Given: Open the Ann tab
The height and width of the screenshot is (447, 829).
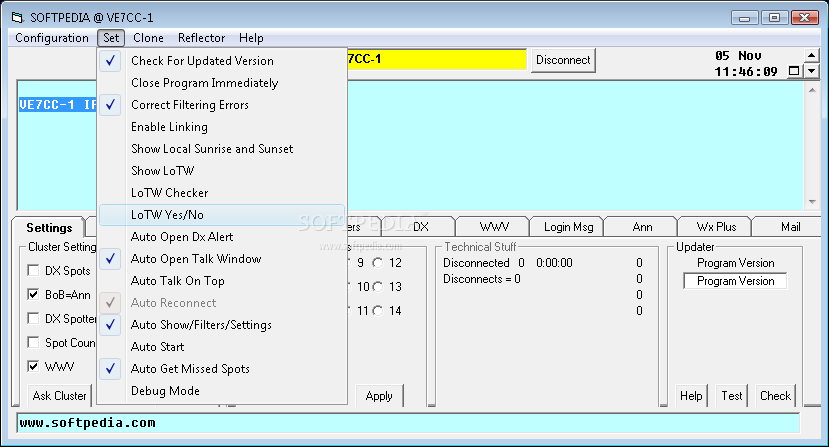Looking at the screenshot, I should (642, 227).
